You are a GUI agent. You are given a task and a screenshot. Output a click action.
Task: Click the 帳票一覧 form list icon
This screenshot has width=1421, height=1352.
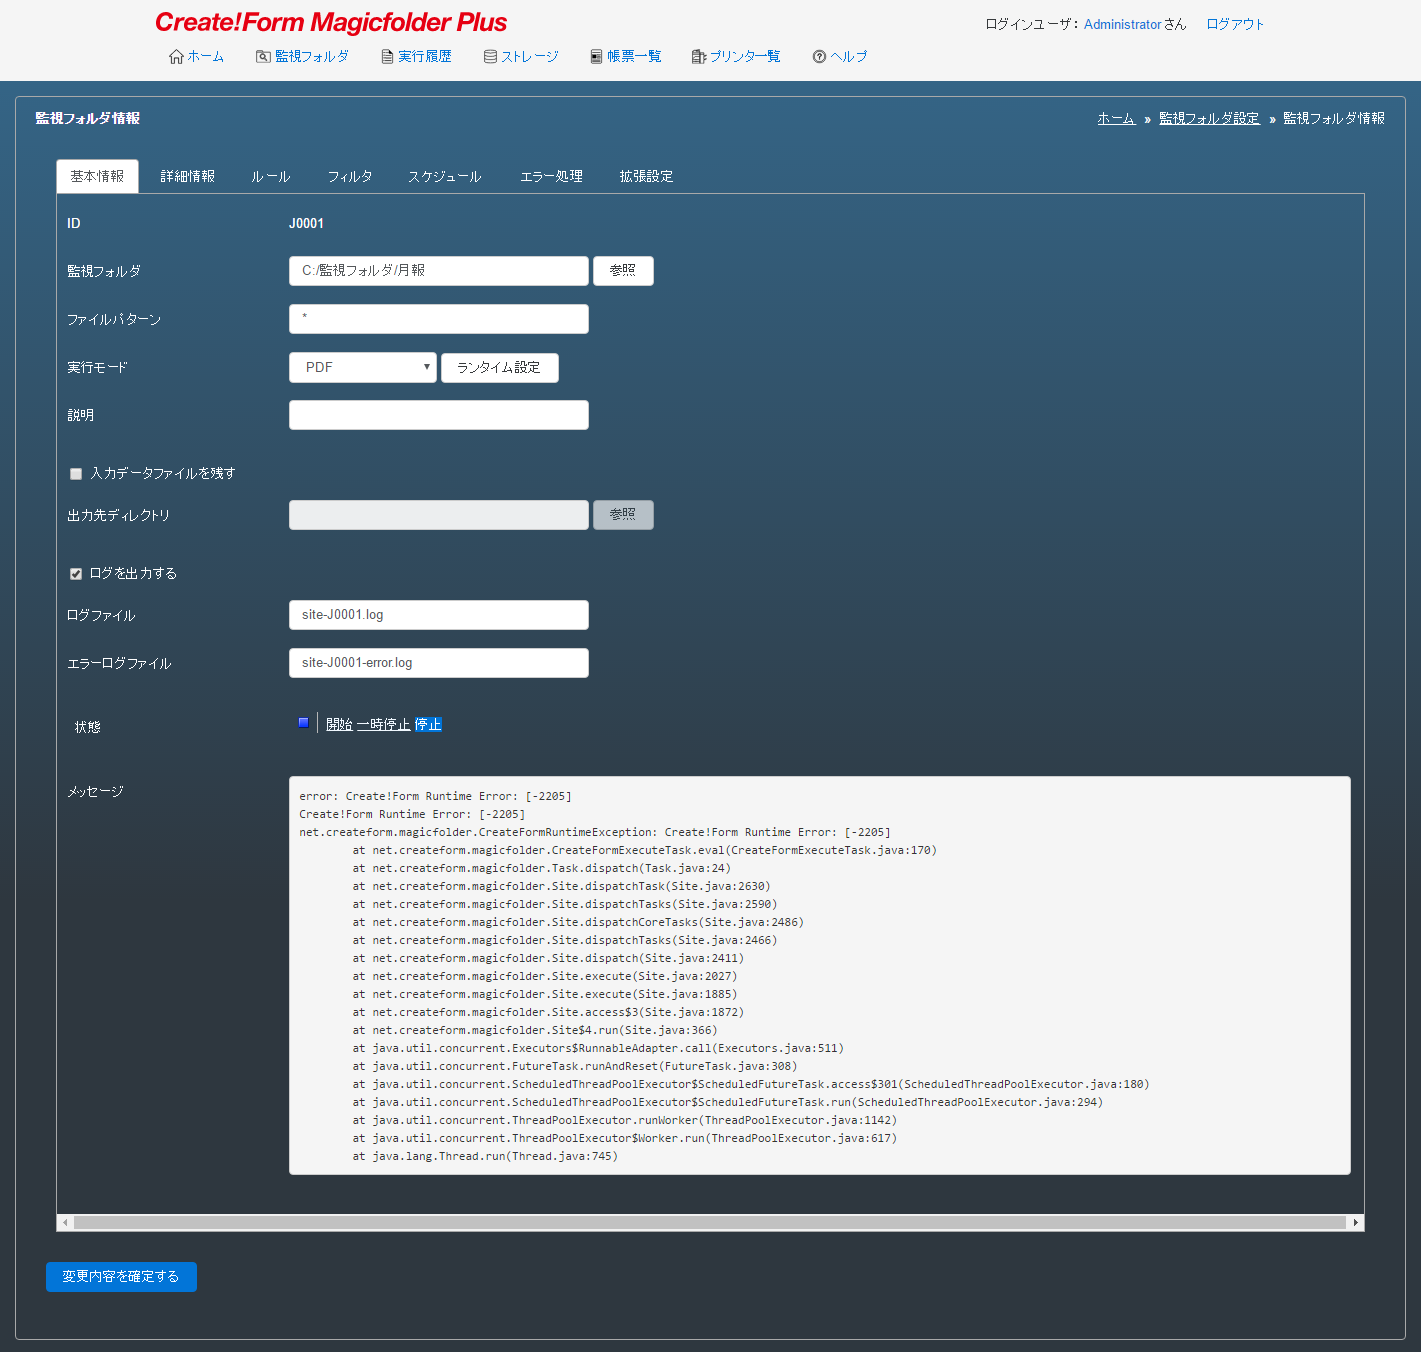tap(596, 57)
